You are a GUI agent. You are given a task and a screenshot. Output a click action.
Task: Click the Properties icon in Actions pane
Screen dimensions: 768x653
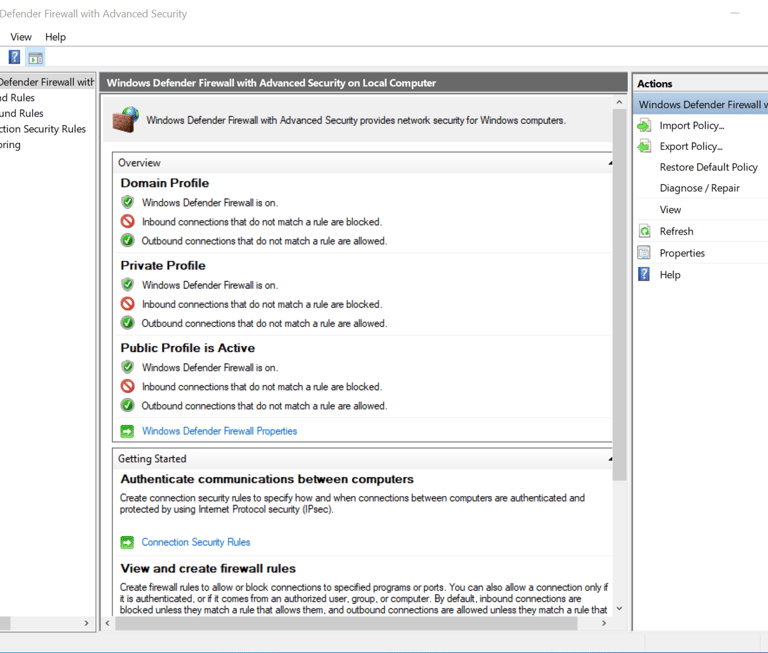(x=644, y=253)
